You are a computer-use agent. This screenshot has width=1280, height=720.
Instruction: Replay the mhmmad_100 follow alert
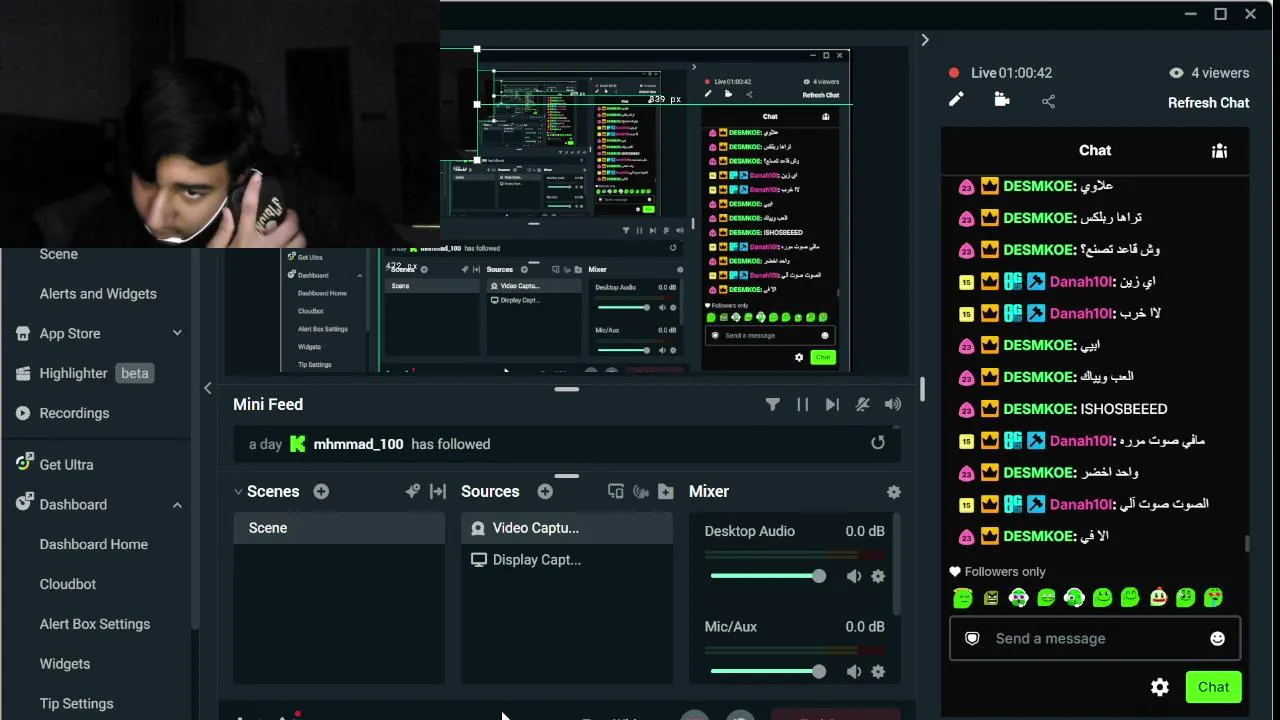click(x=878, y=443)
